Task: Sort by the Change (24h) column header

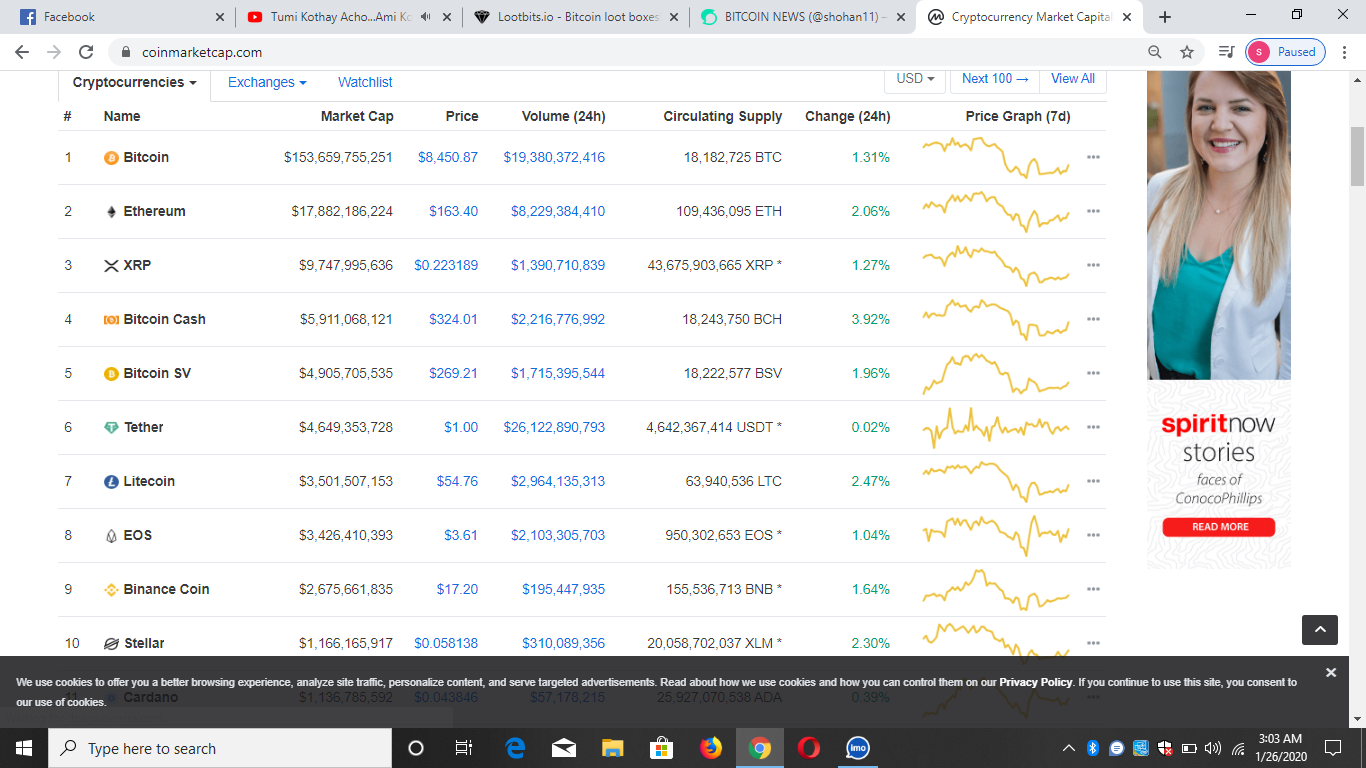Action: click(x=848, y=117)
